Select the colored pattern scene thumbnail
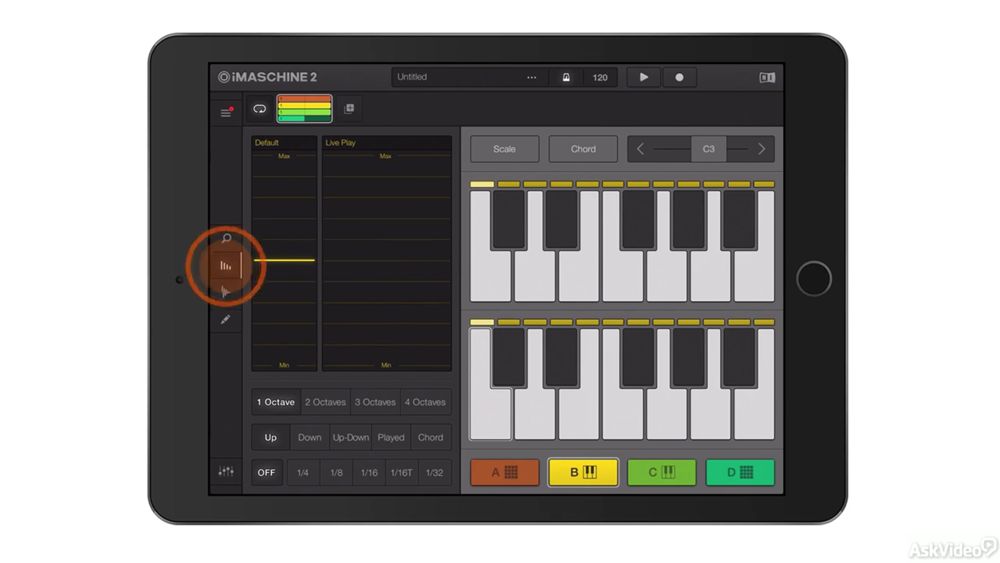This screenshot has width=1000, height=563. point(304,108)
